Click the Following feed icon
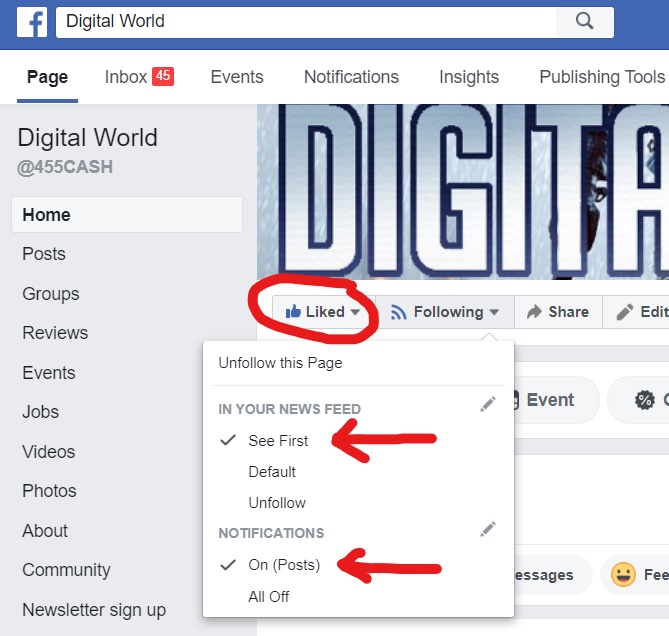Viewport: 669px width, 636px height. click(398, 312)
